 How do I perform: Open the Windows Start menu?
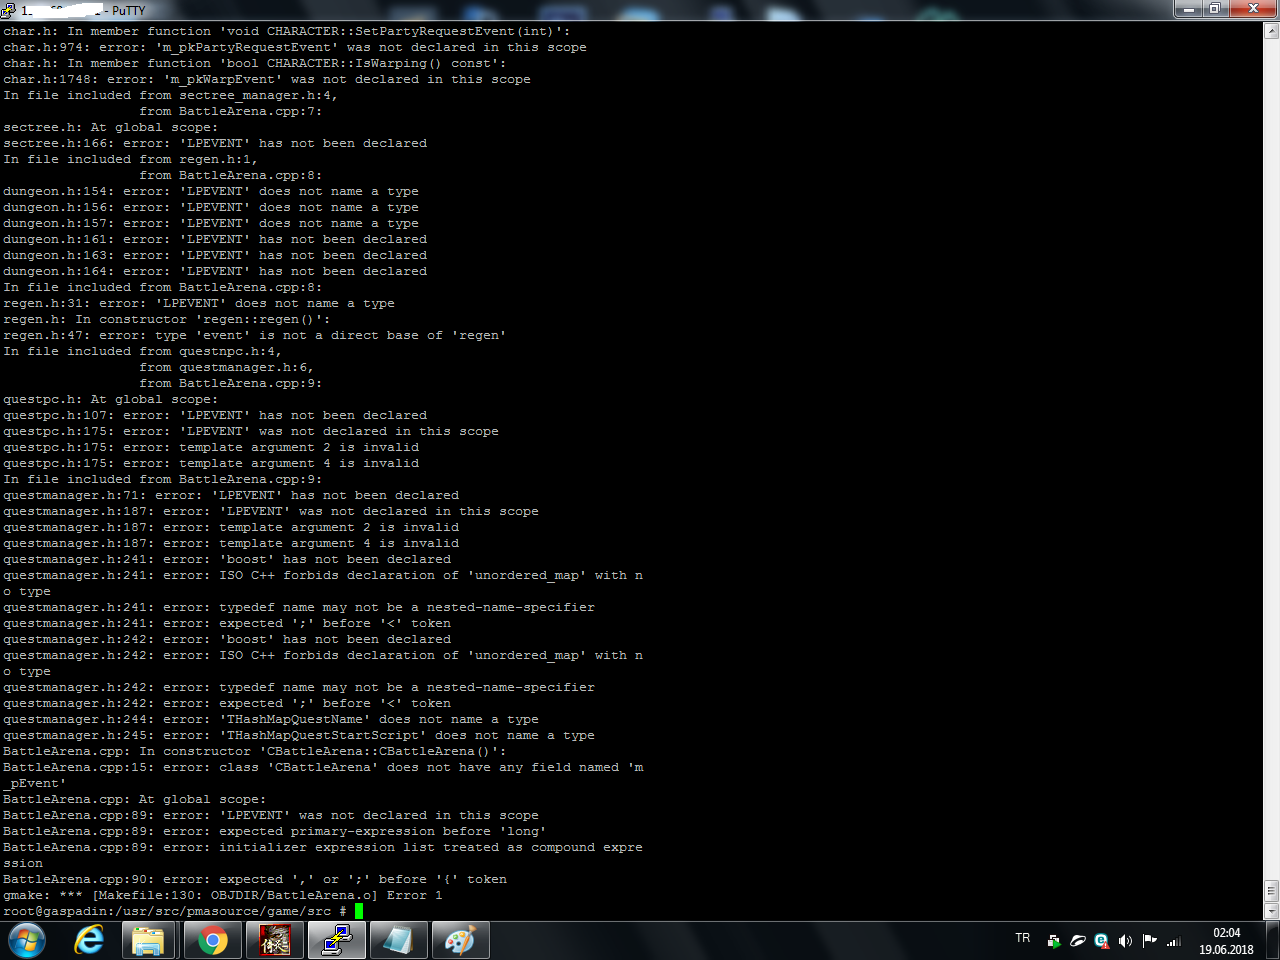tap(27, 941)
